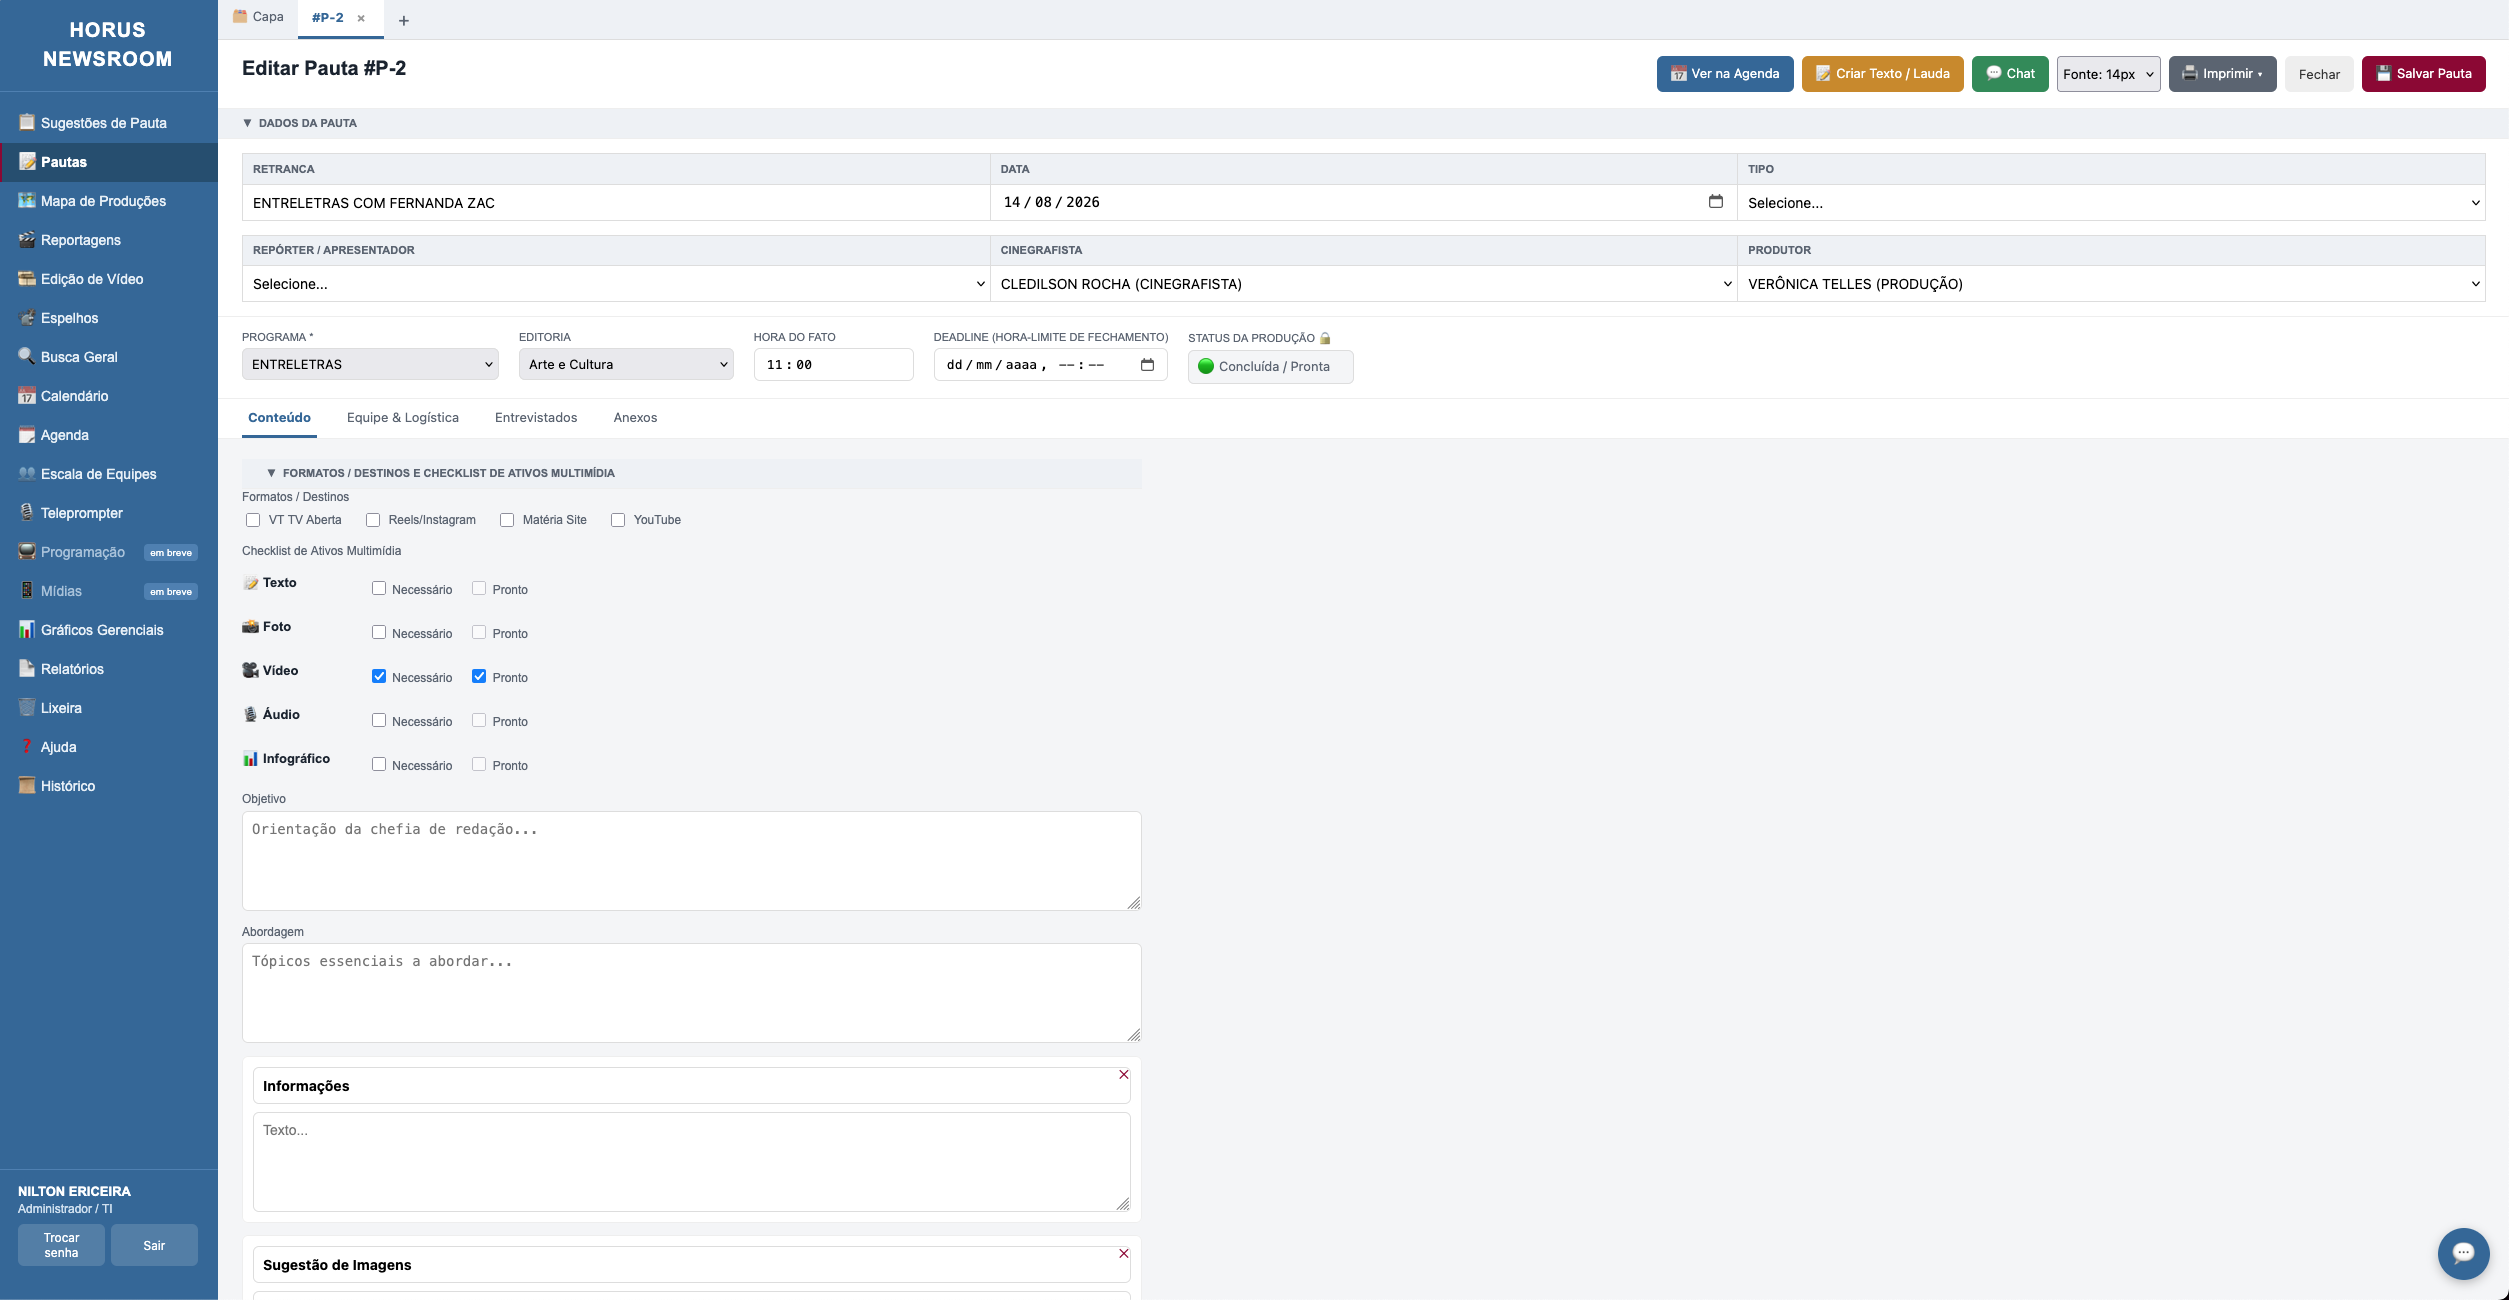This screenshot has height=1300, width=2509.
Task: Open Repórter / Apresentador dropdown
Action: (616, 284)
